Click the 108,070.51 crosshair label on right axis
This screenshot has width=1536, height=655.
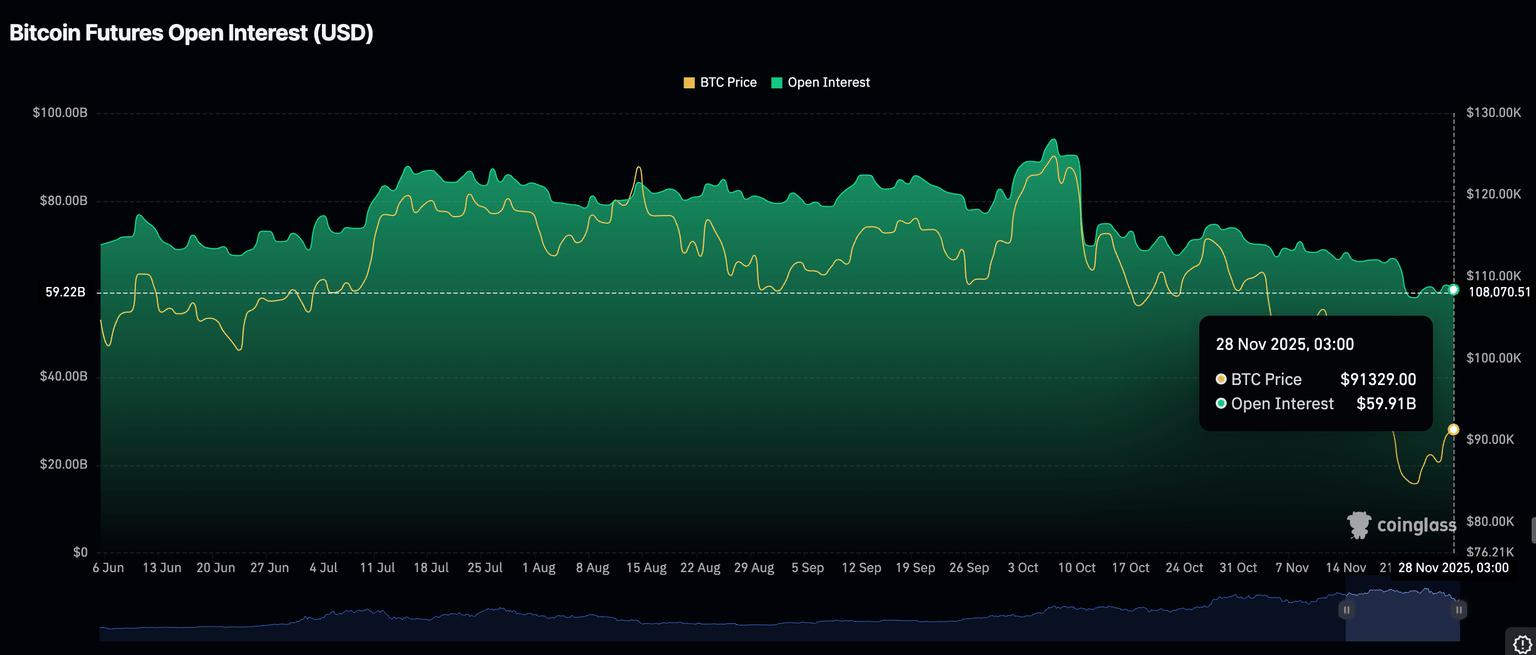click(x=1498, y=292)
